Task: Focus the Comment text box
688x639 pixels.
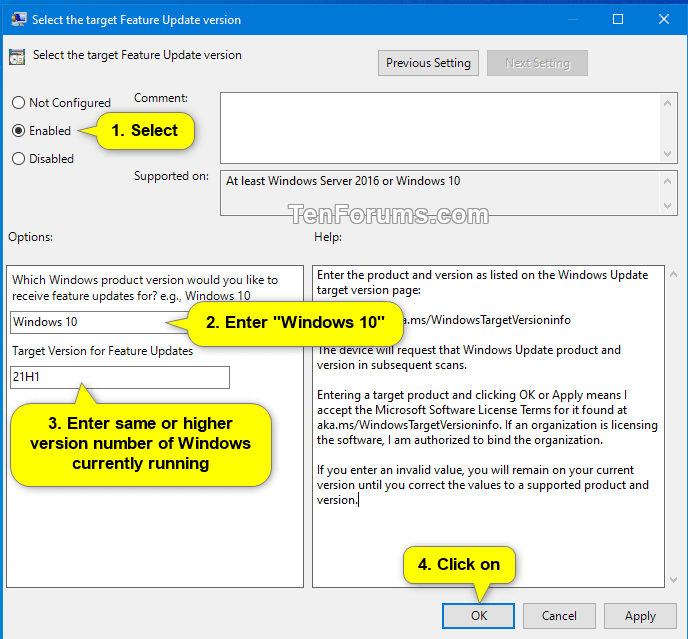Action: 440,128
